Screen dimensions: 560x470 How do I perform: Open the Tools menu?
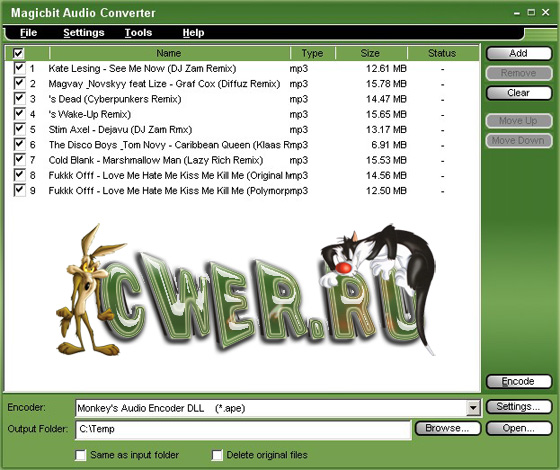pos(138,32)
